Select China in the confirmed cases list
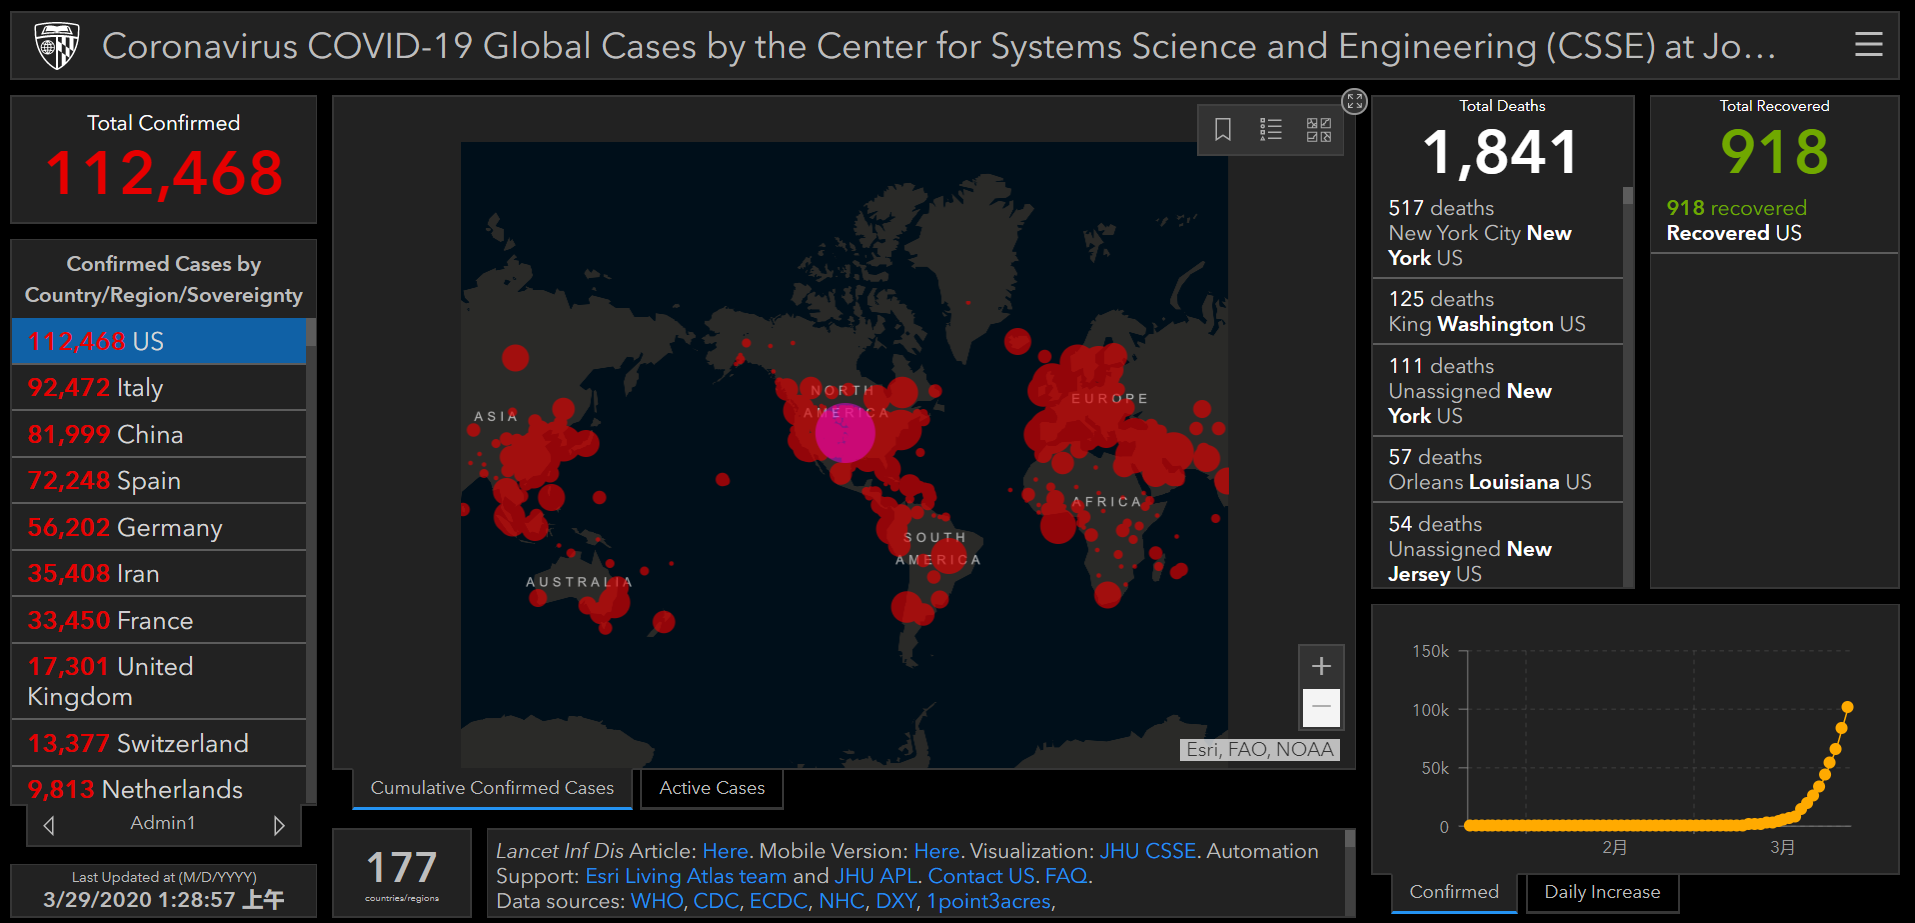The height and width of the screenshot is (923, 1915). point(159,434)
